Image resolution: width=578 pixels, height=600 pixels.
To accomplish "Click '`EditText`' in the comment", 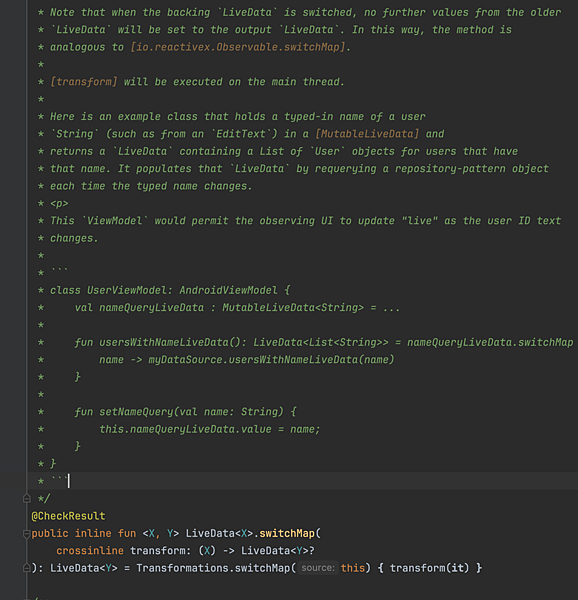I will pos(244,134).
